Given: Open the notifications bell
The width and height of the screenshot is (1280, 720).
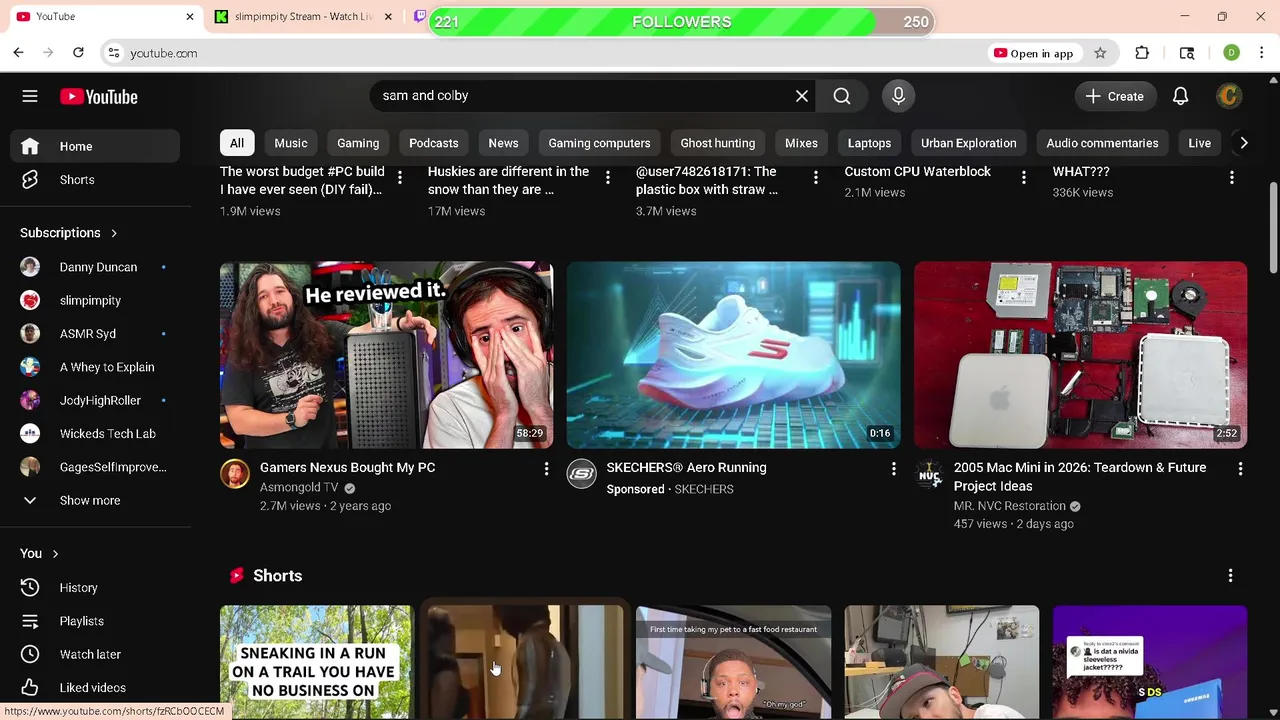Looking at the screenshot, I should [x=1180, y=96].
